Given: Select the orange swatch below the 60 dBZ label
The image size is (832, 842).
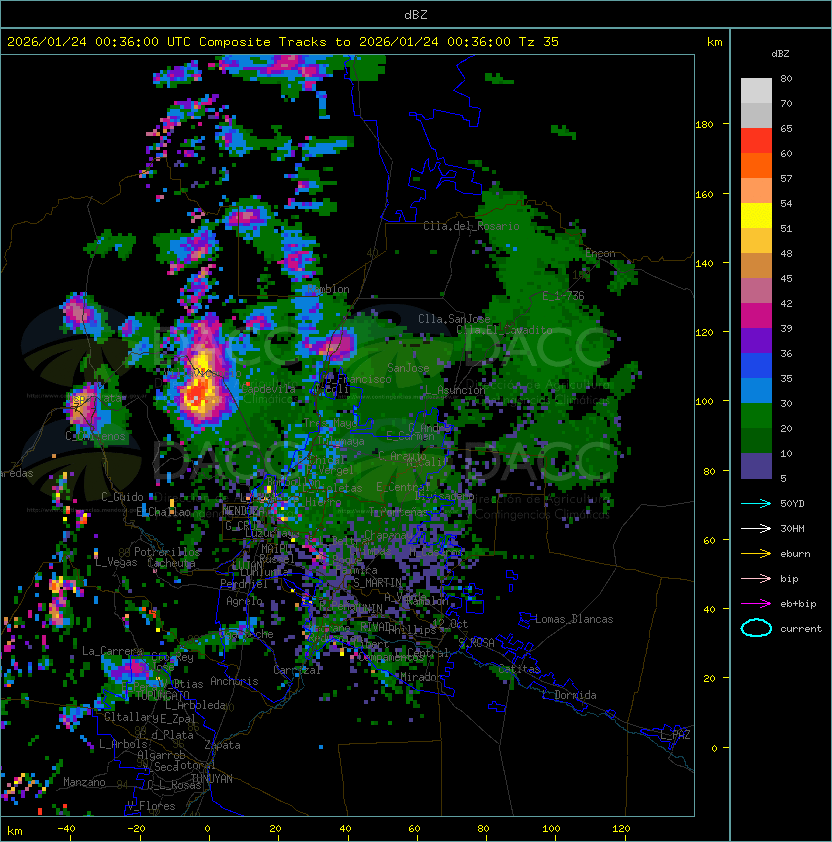Looking at the screenshot, I should point(756,165).
